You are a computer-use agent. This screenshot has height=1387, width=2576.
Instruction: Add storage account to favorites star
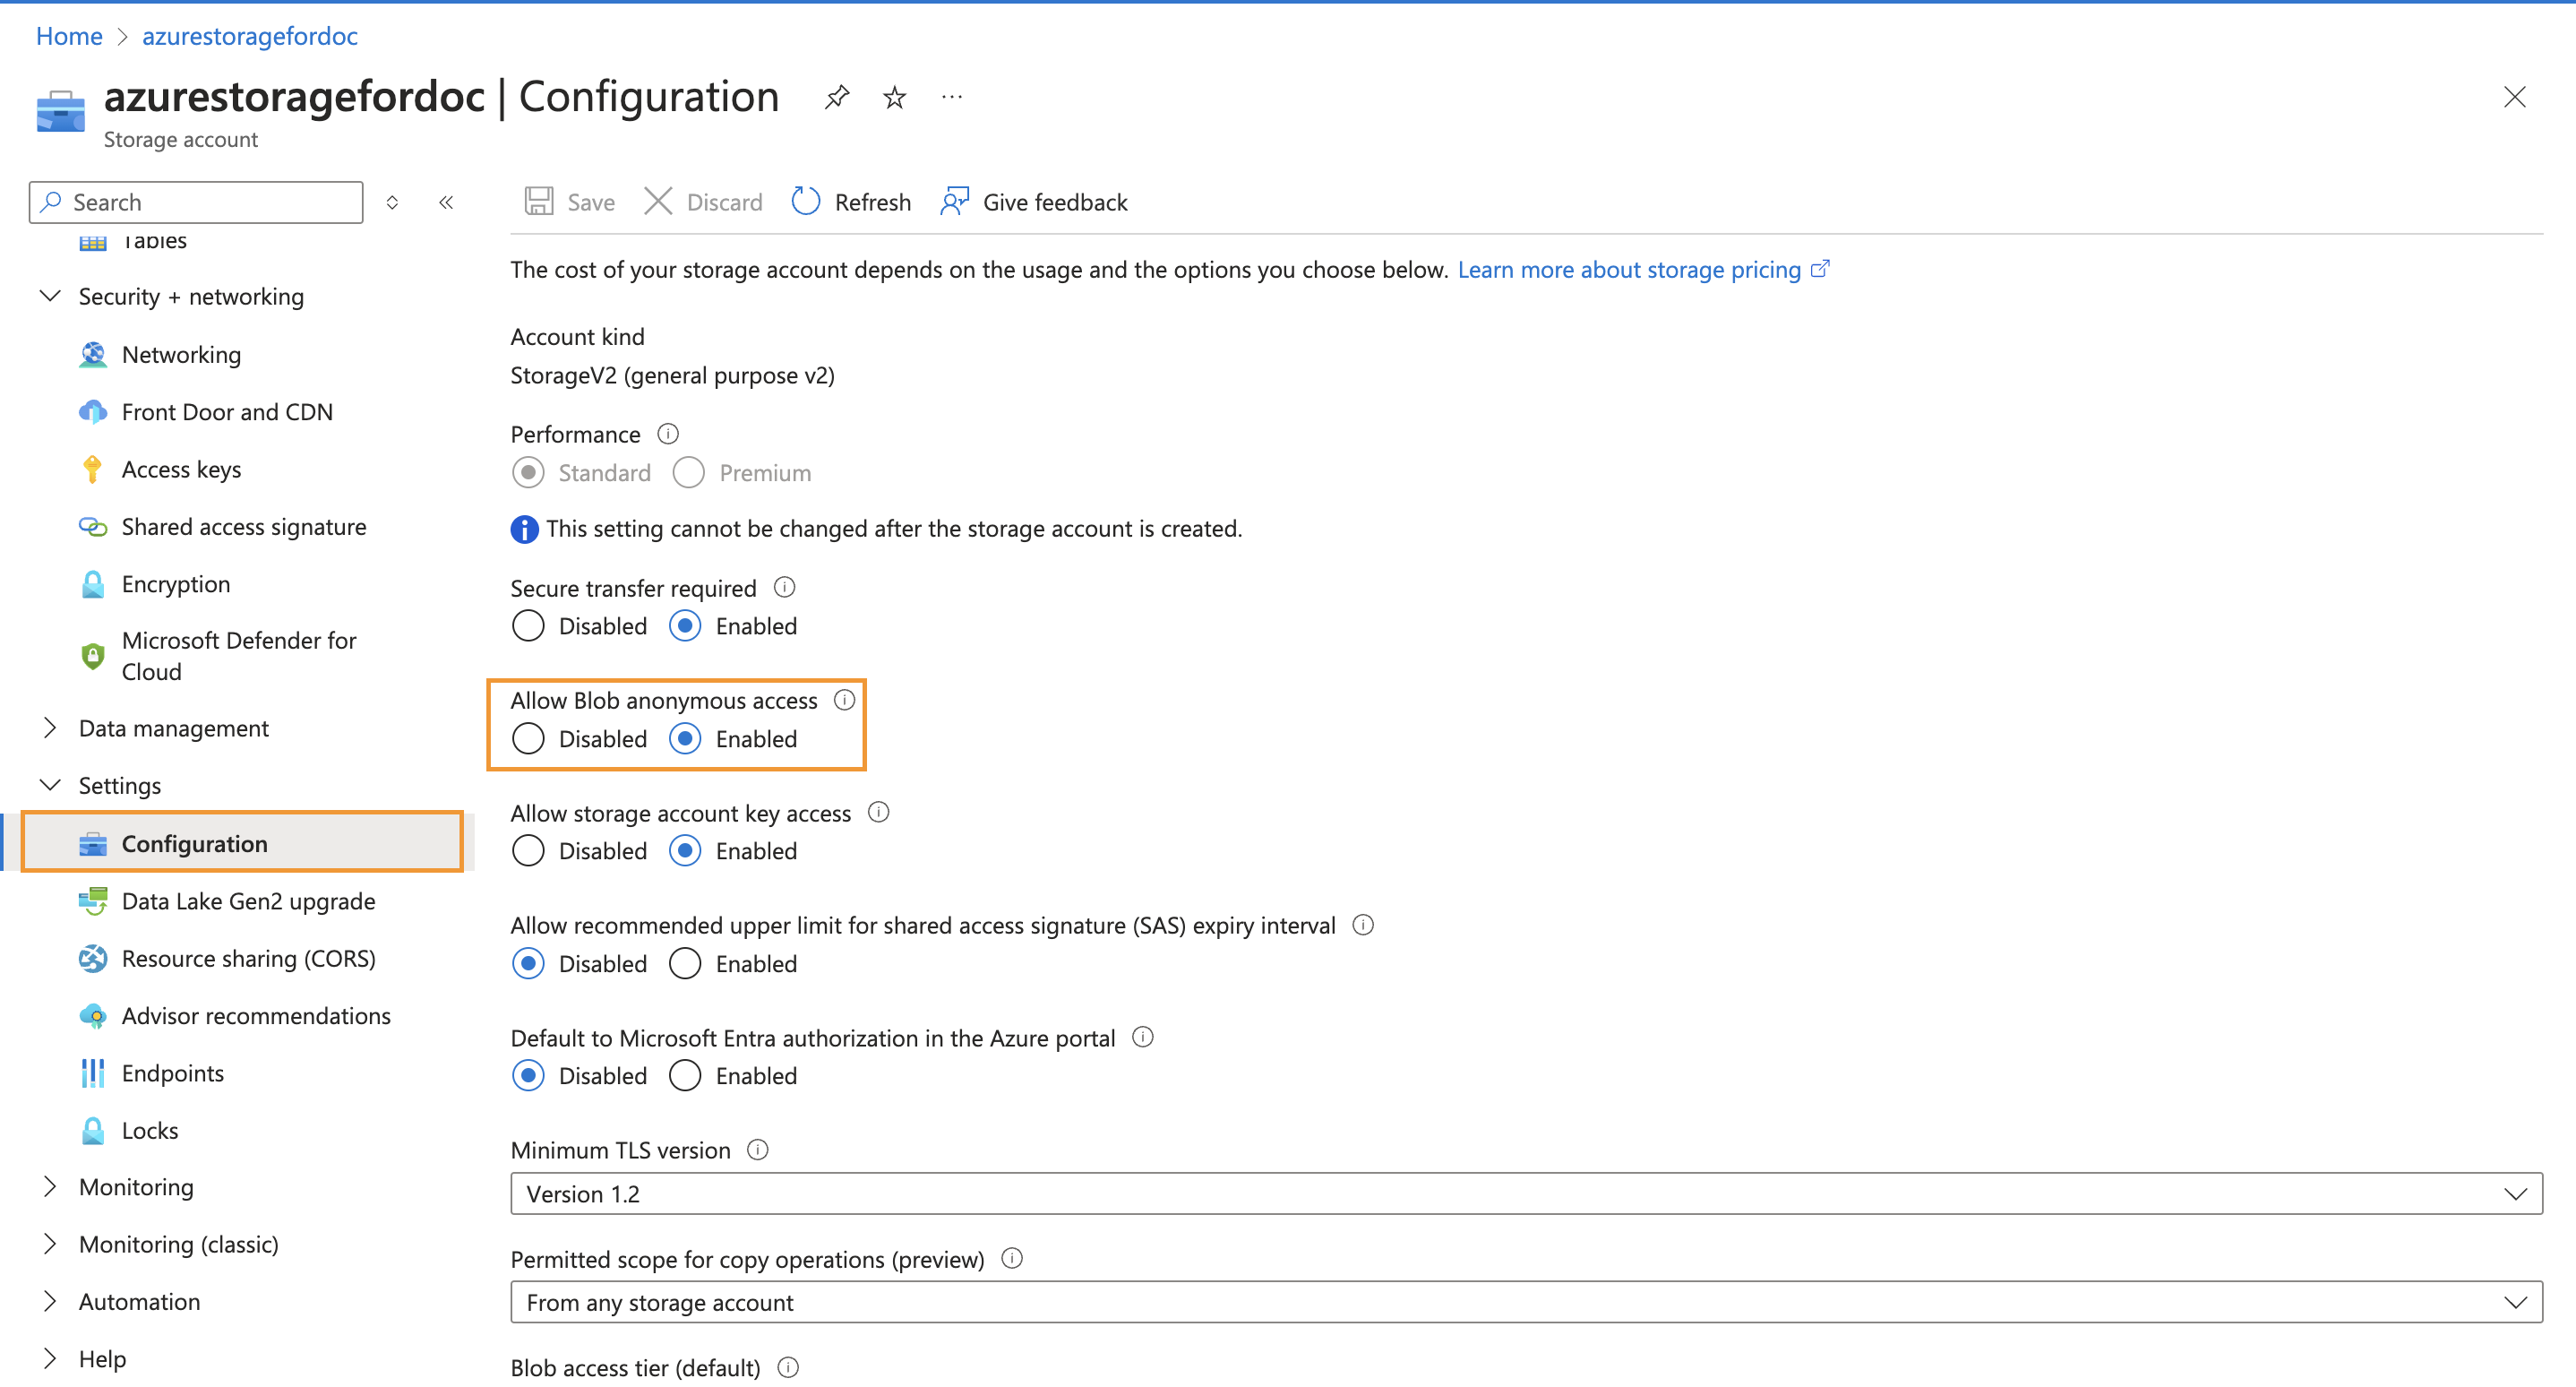click(x=894, y=97)
